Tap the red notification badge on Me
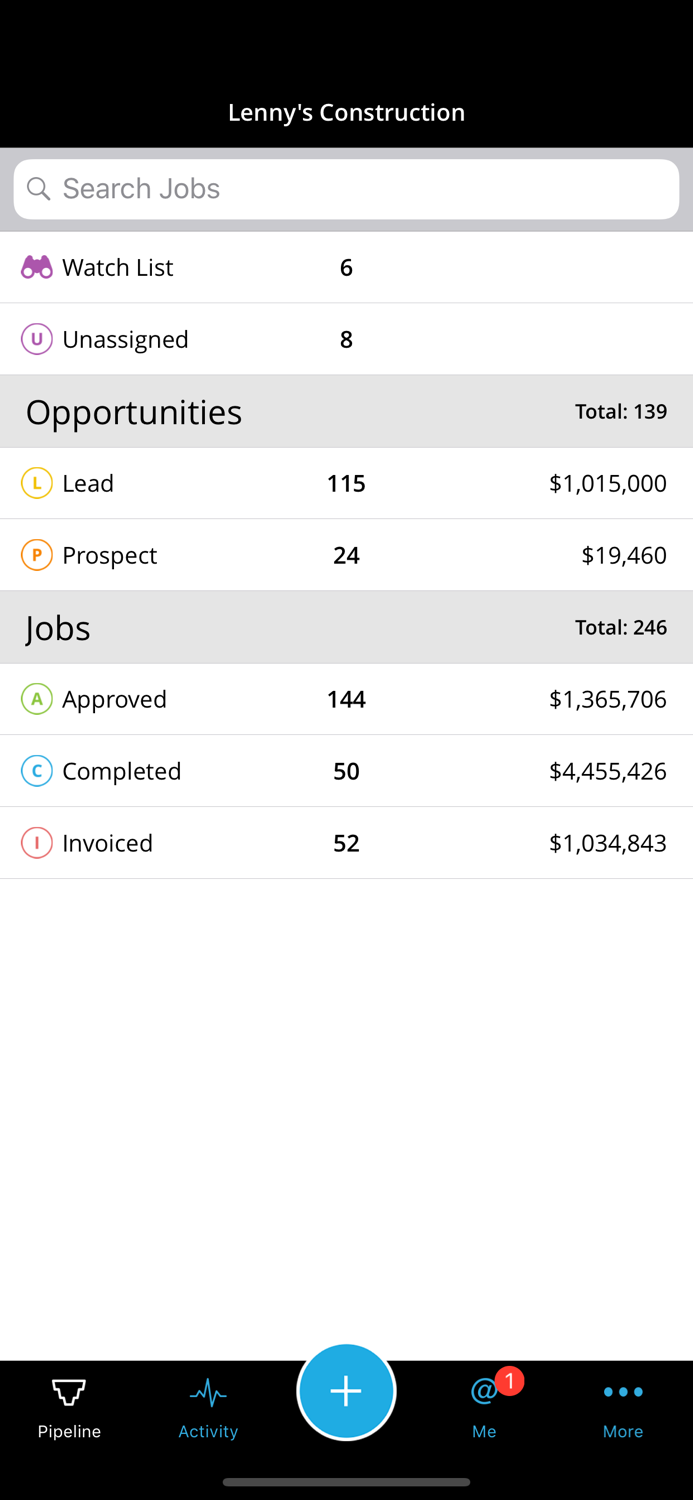693x1500 pixels. (508, 1381)
